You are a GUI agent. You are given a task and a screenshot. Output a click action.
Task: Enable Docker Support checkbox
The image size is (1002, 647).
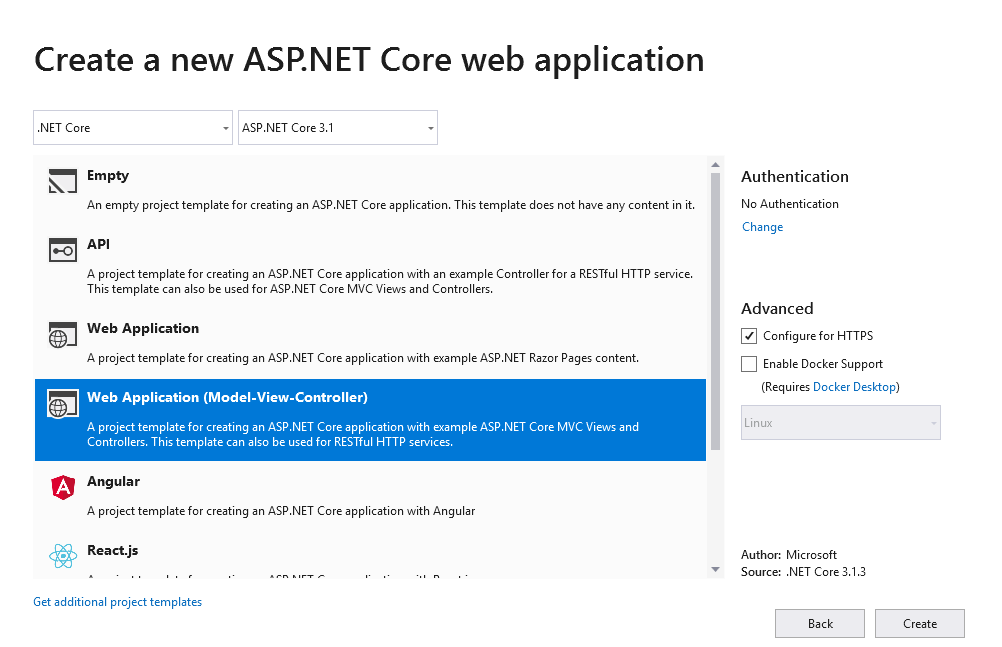[x=749, y=364]
